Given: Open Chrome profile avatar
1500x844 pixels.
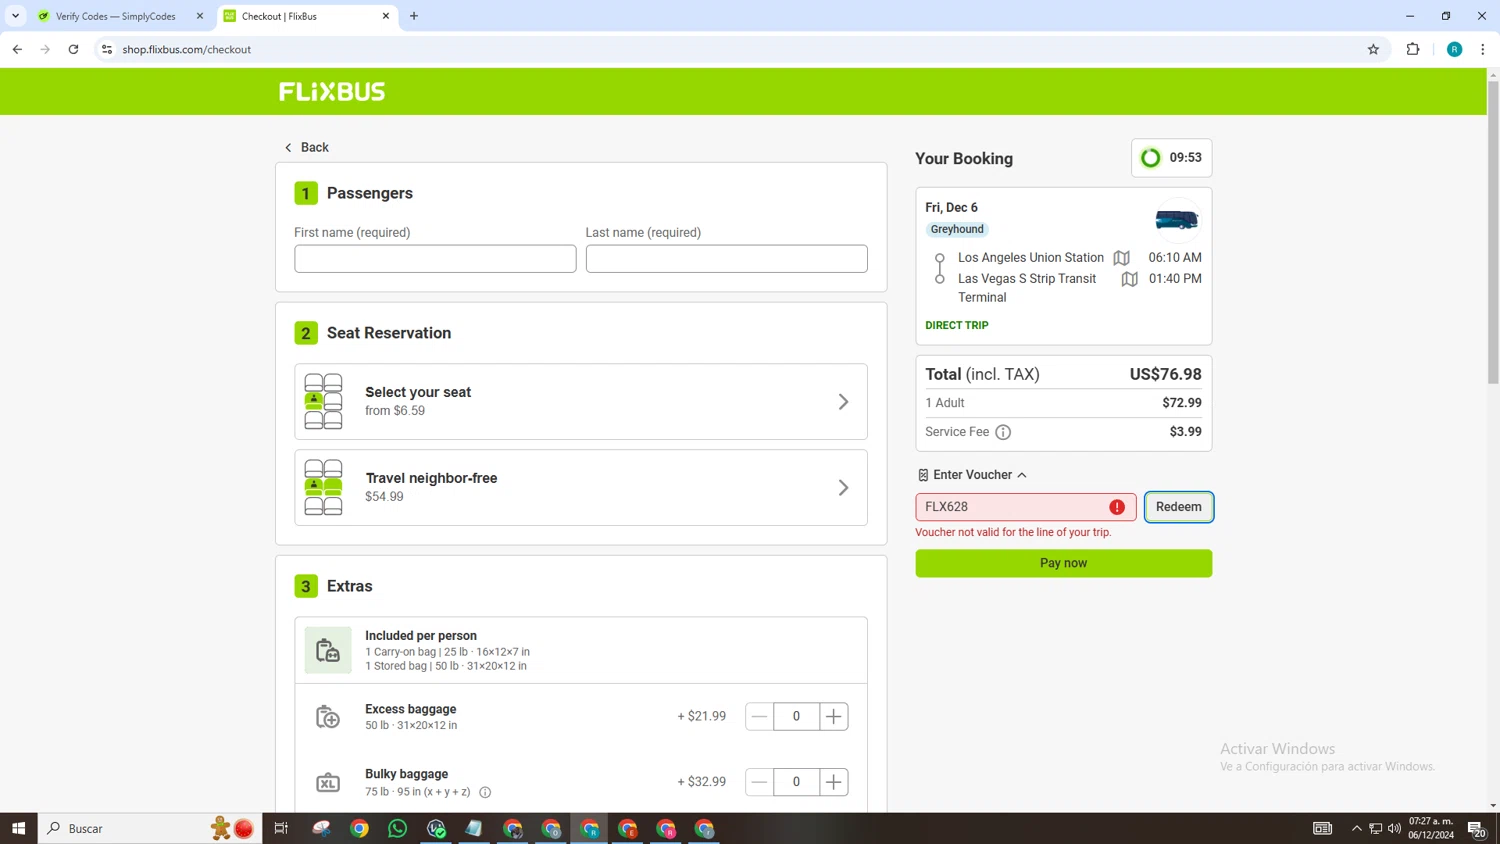Looking at the screenshot, I should pyautogui.click(x=1454, y=49).
